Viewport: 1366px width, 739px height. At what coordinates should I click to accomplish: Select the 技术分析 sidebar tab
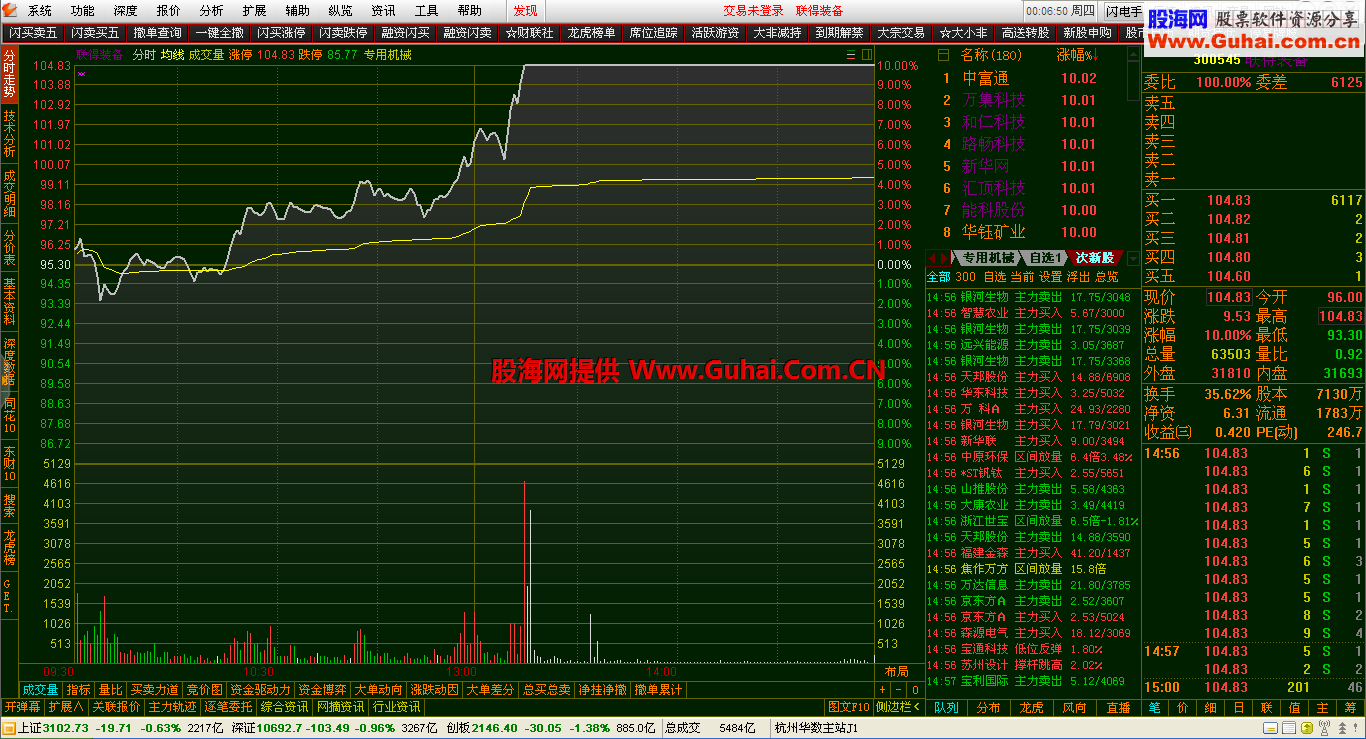9,133
